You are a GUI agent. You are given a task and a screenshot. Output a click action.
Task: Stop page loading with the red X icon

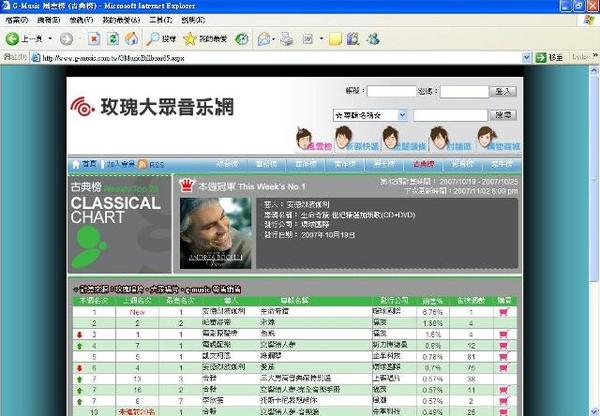(x=94, y=39)
